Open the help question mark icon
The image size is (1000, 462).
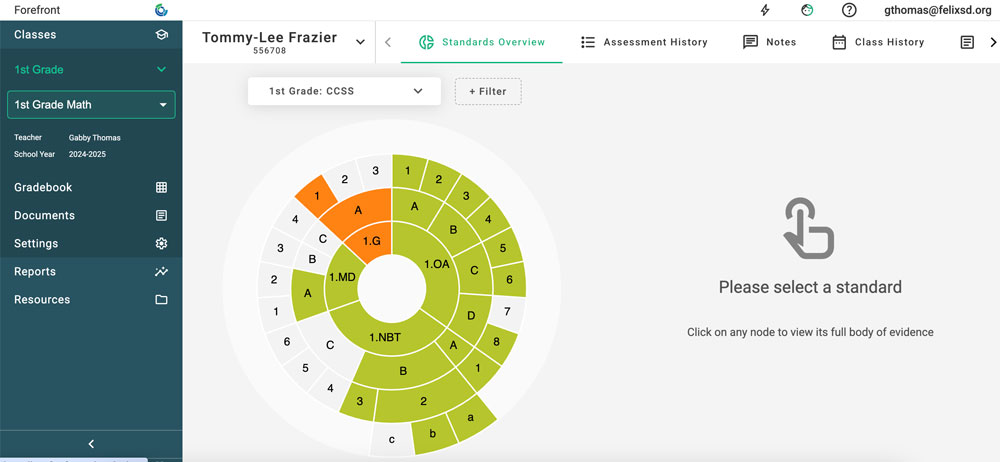pos(849,10)
